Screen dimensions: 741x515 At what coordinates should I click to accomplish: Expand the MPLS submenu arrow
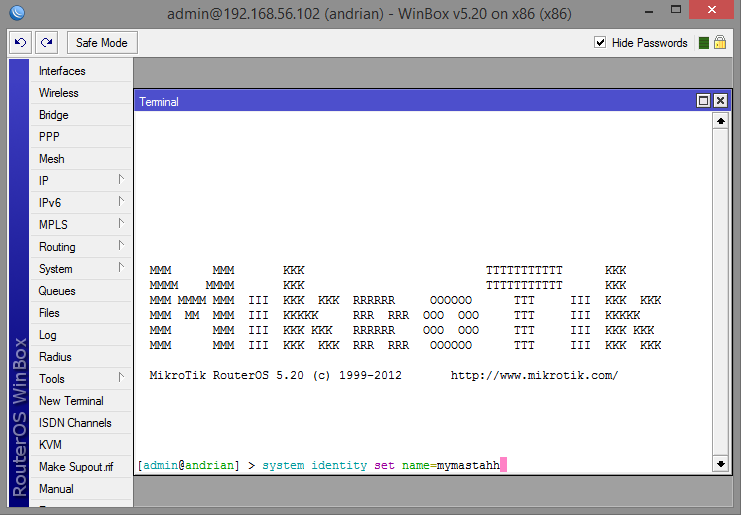point(121,223)
